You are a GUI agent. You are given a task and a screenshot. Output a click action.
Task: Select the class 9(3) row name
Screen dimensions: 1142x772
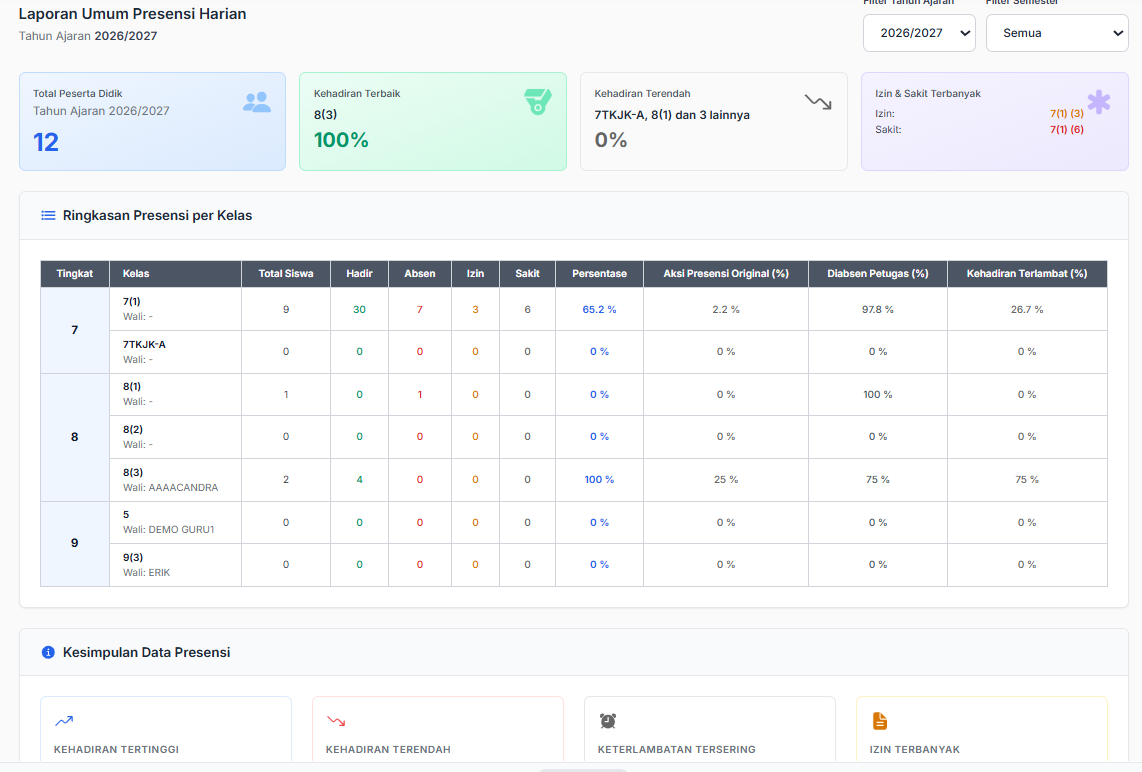(133, 558)
